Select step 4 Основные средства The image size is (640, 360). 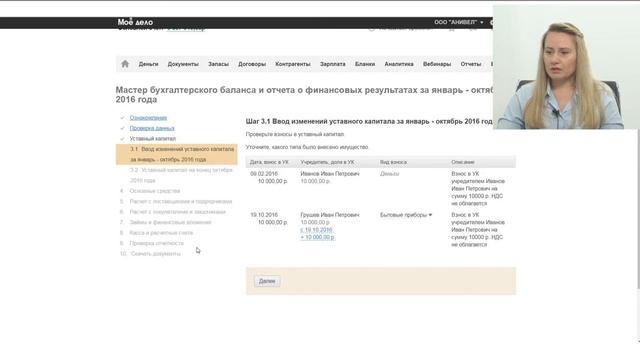(x=155, y=191)
